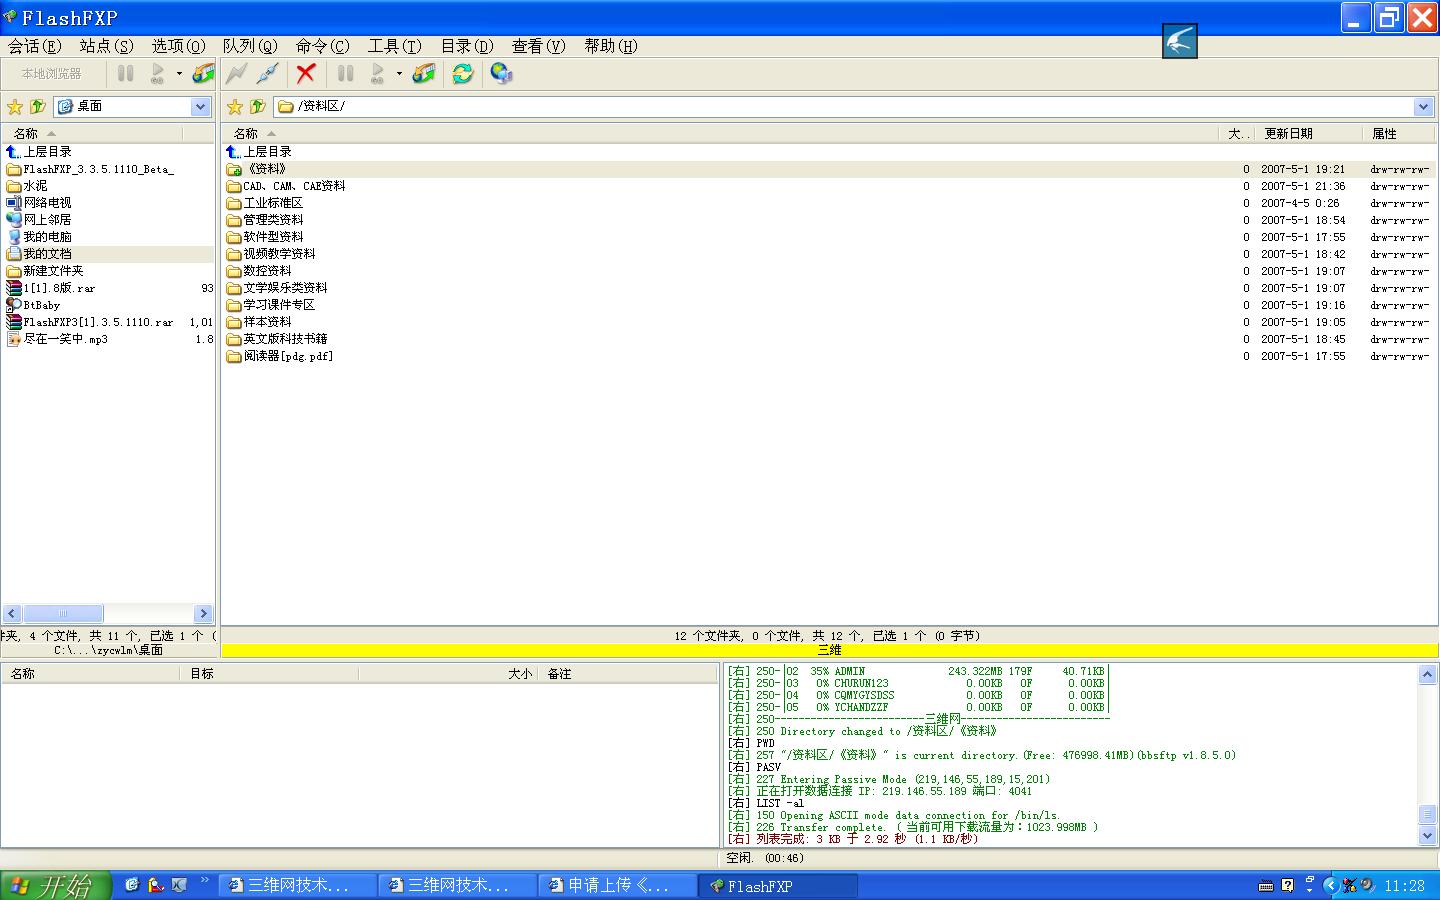
Task: Click the green refresh arrows icon
Action: (462, 73)
